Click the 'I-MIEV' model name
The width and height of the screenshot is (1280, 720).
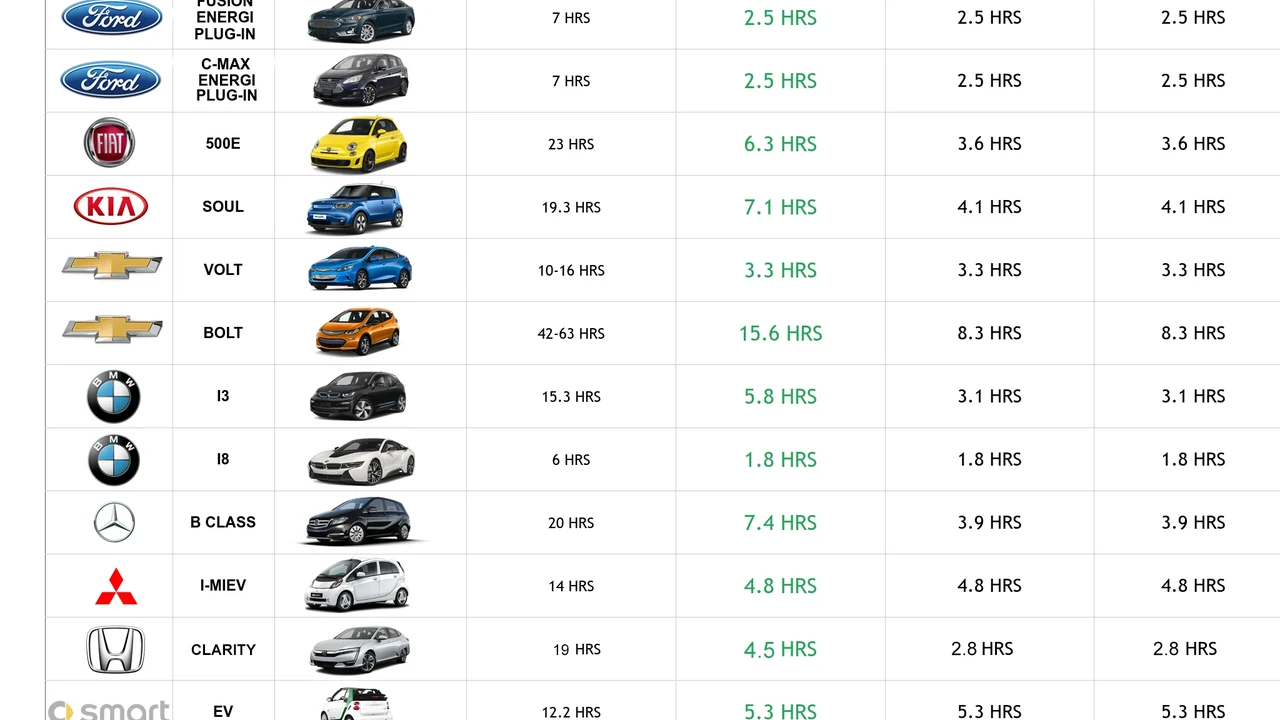tap(223, 585)
